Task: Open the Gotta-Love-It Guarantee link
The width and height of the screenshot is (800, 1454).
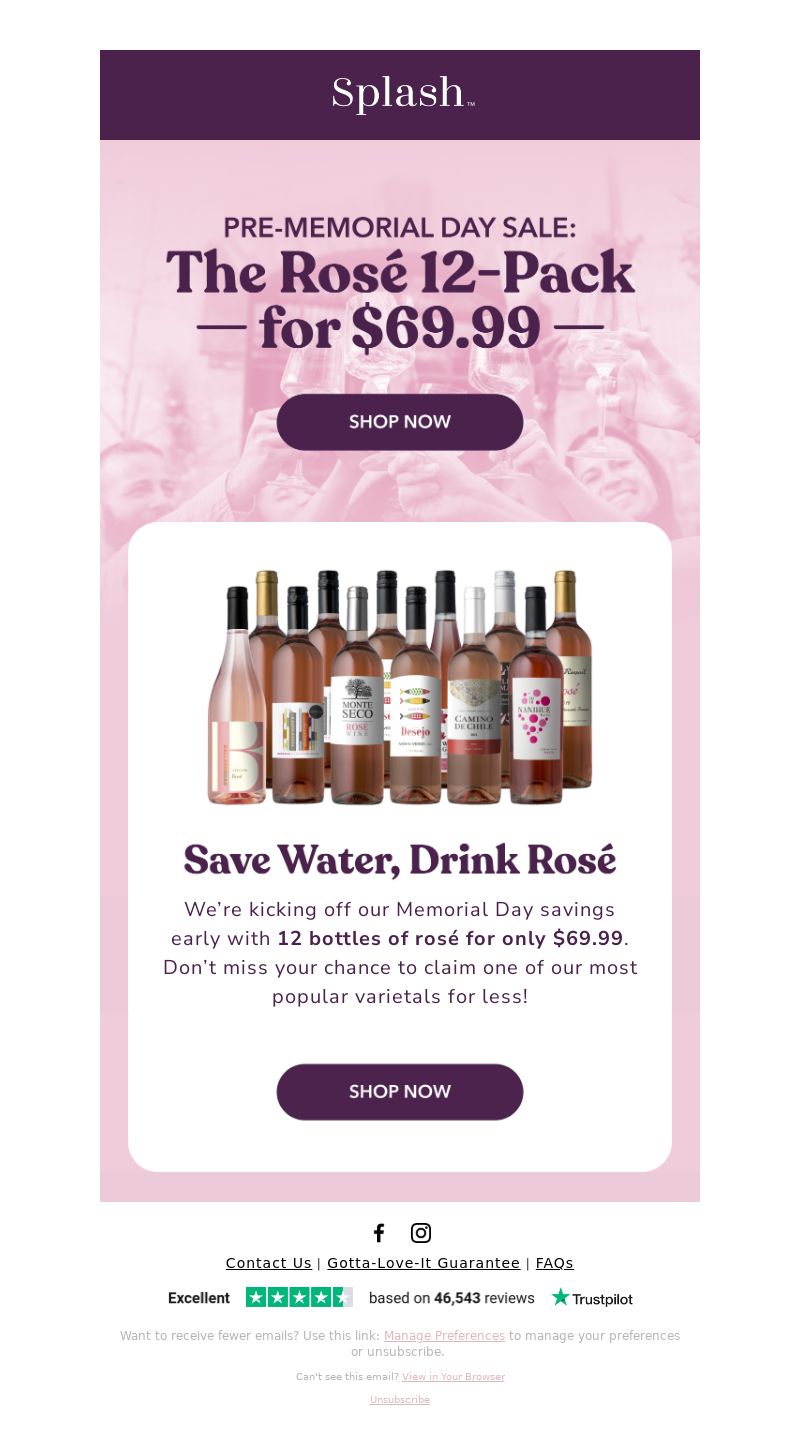Action: click(x=423, y=1263)
